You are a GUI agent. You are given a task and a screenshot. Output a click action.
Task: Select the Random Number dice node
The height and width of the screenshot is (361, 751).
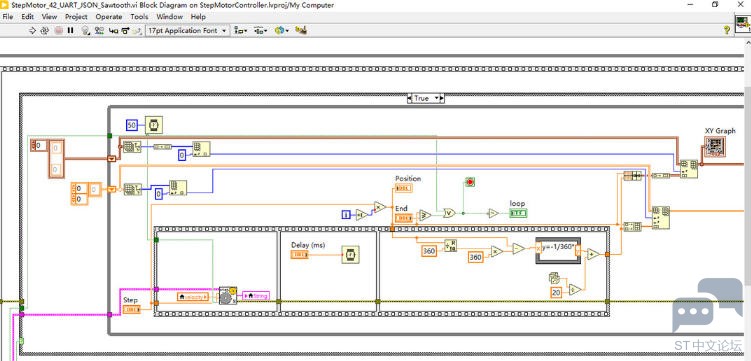point(554,278)
